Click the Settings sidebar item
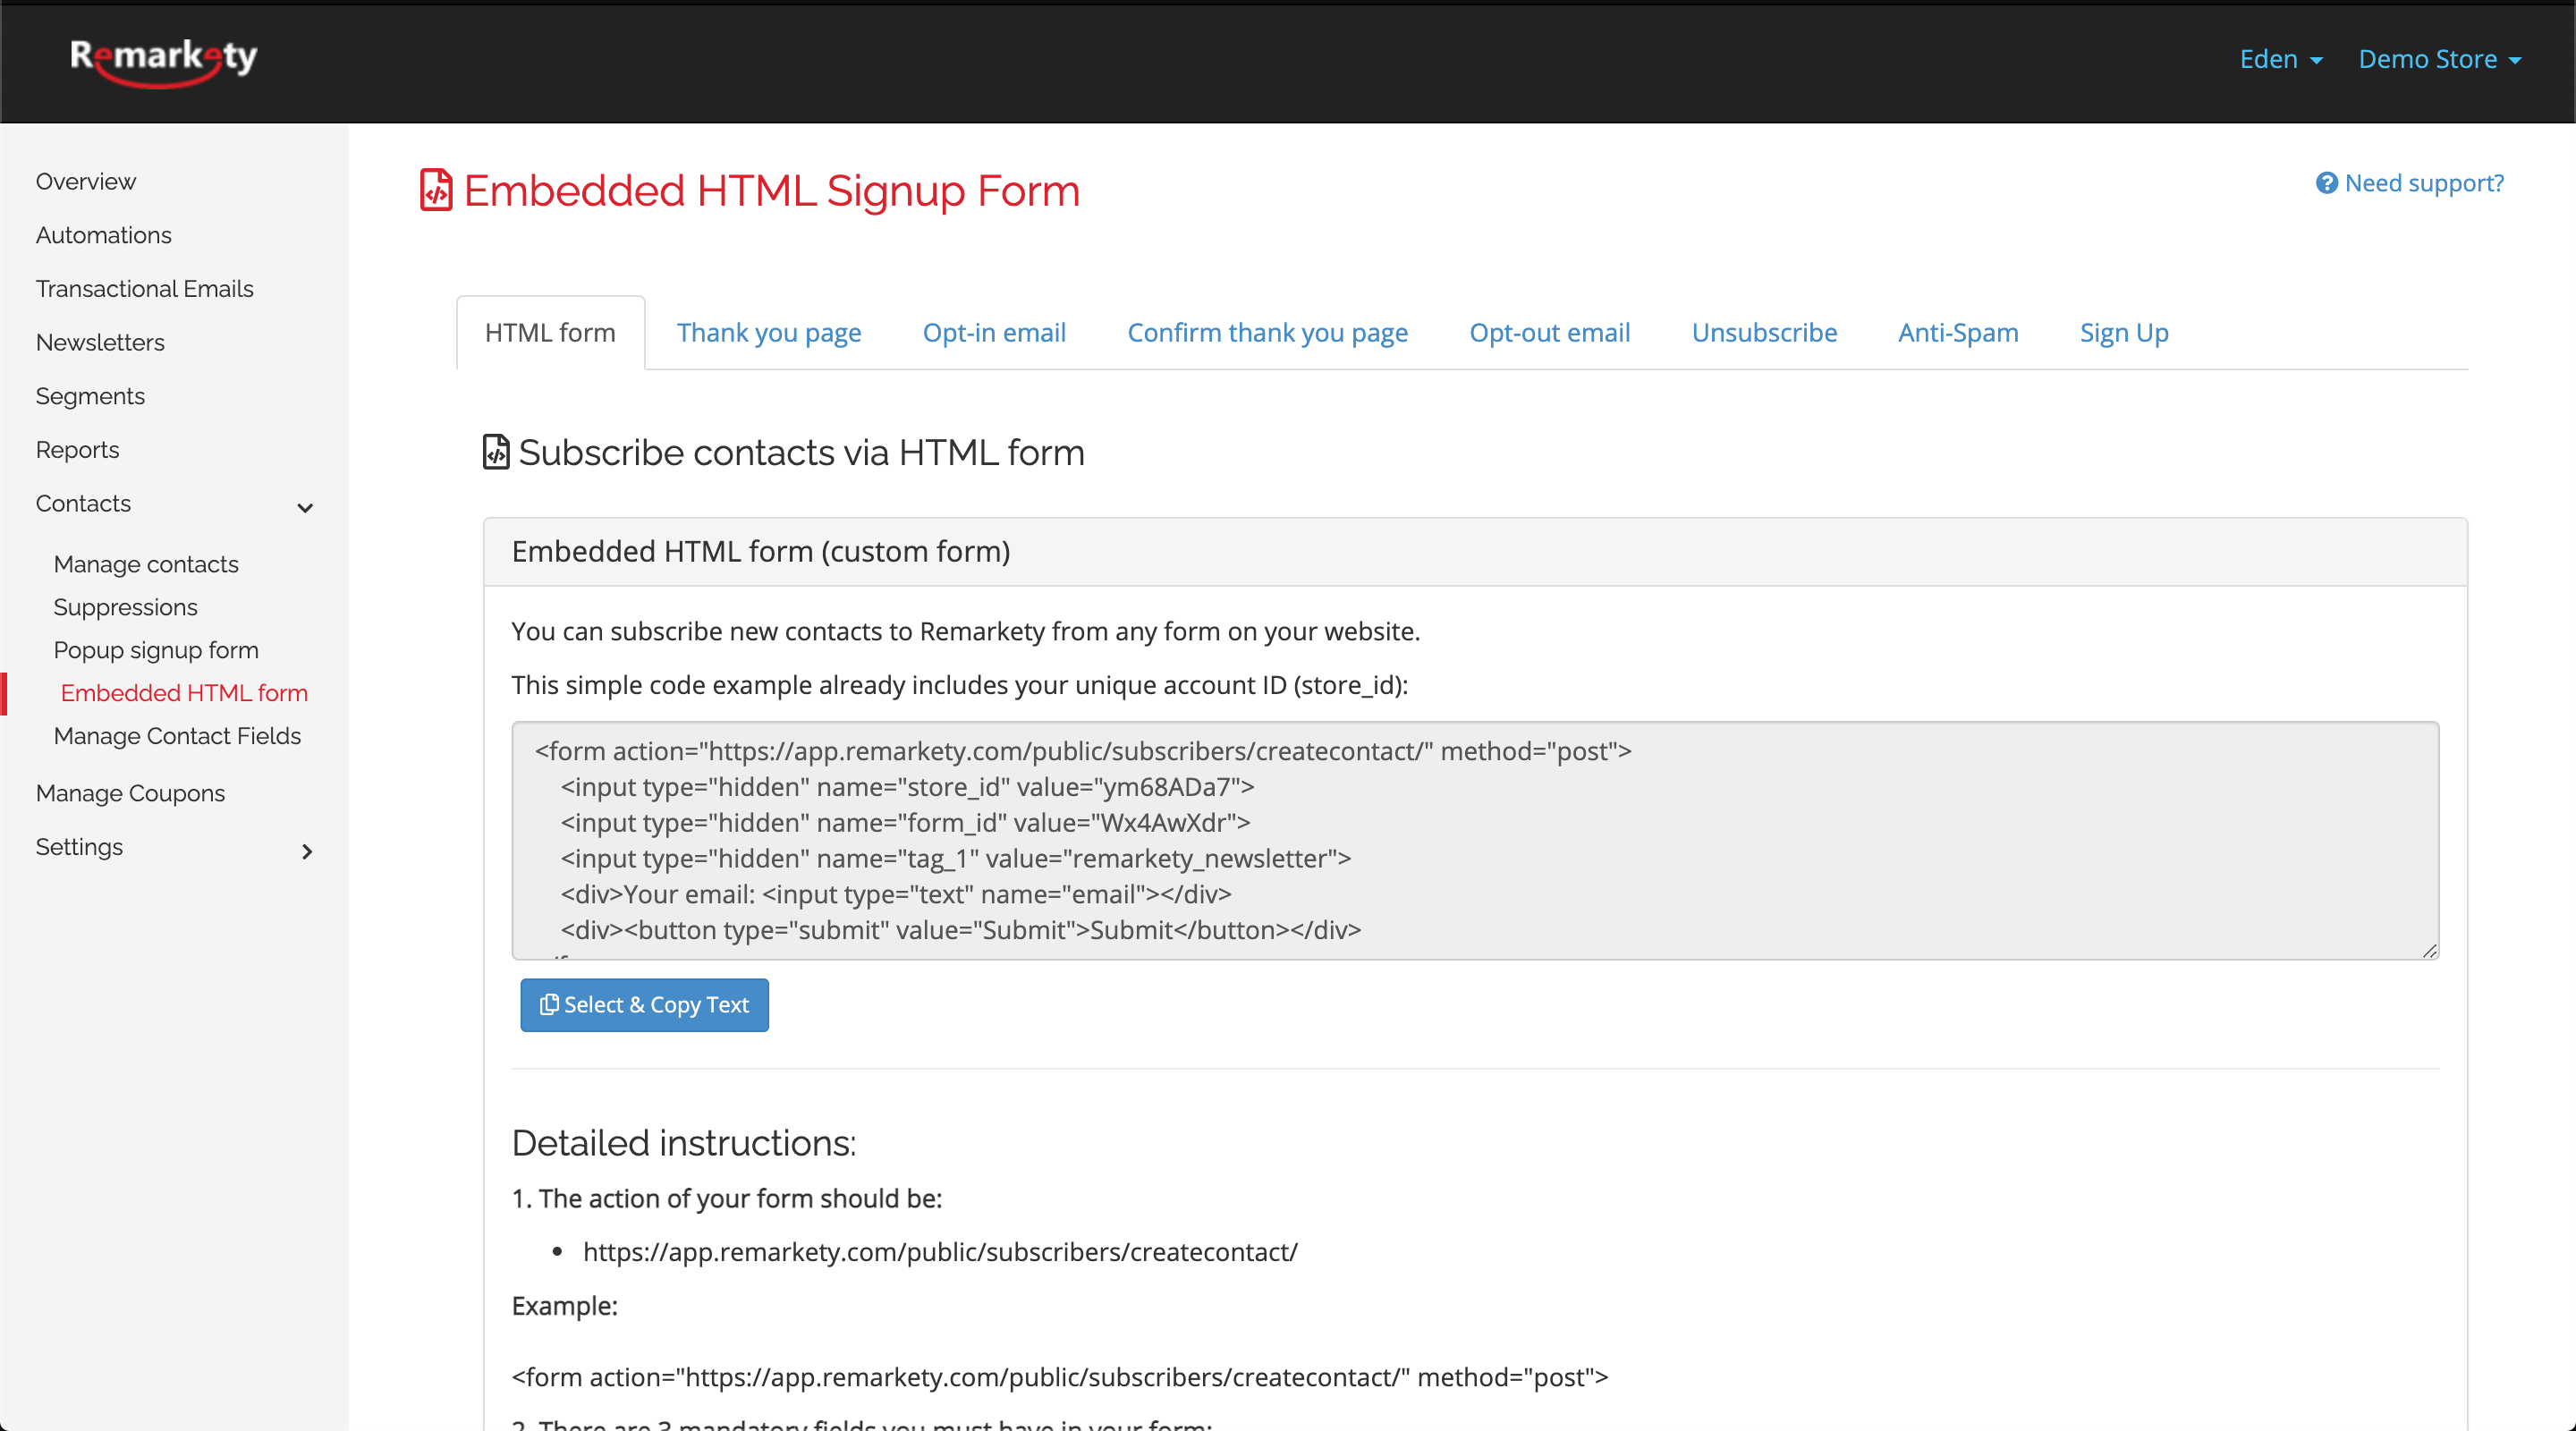Image resolution: width=2576 pixels, height=1431 pixels. coord(79,847)
